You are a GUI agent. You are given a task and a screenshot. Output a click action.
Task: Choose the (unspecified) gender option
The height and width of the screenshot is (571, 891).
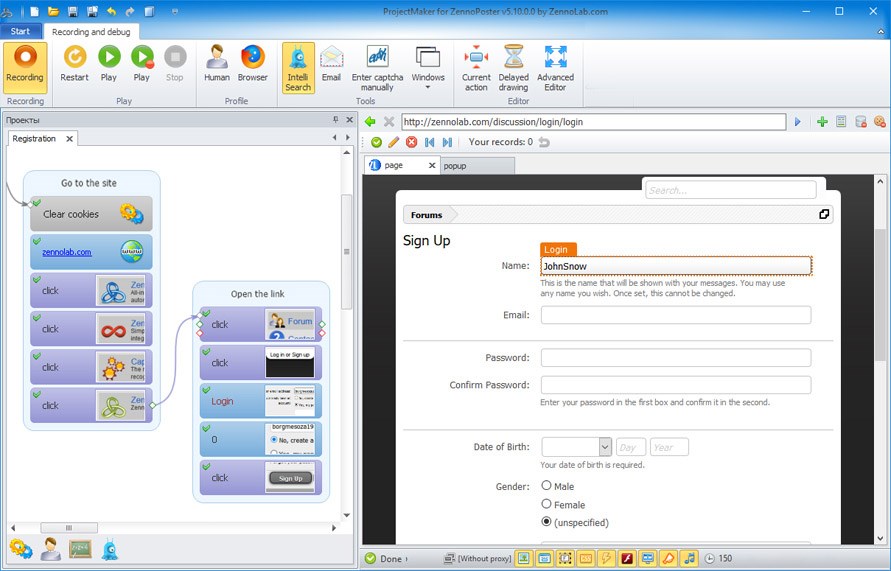tap(546, 522)
